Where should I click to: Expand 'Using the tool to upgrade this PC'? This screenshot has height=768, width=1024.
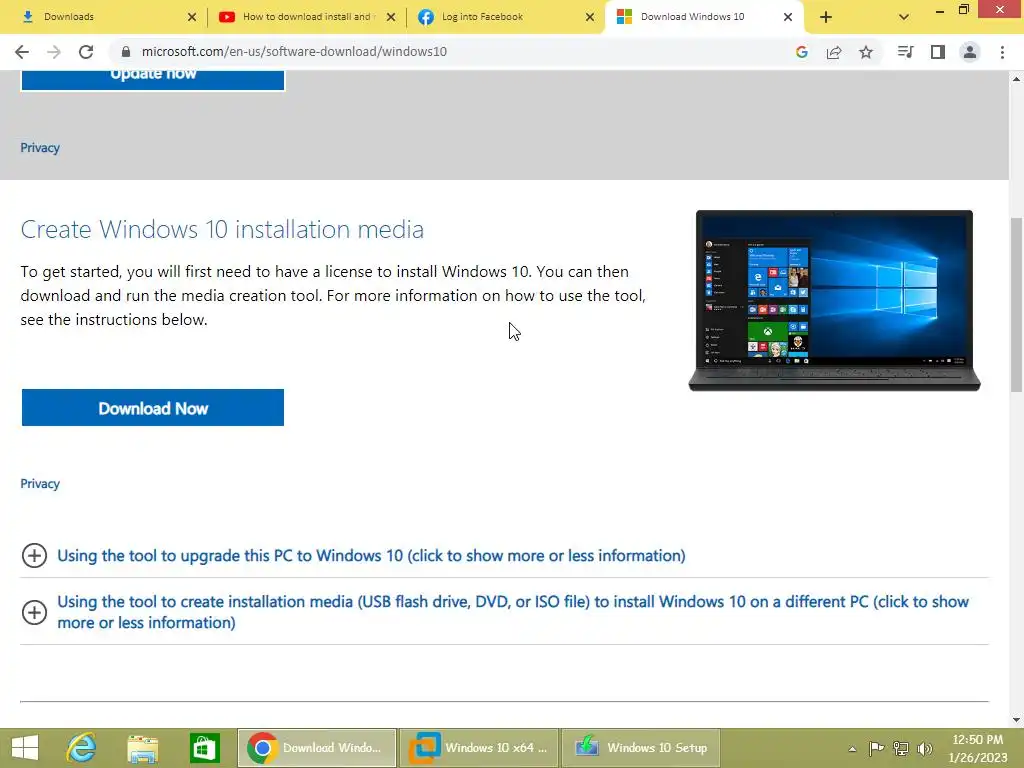pyautogui.click(x=371, y=556)
